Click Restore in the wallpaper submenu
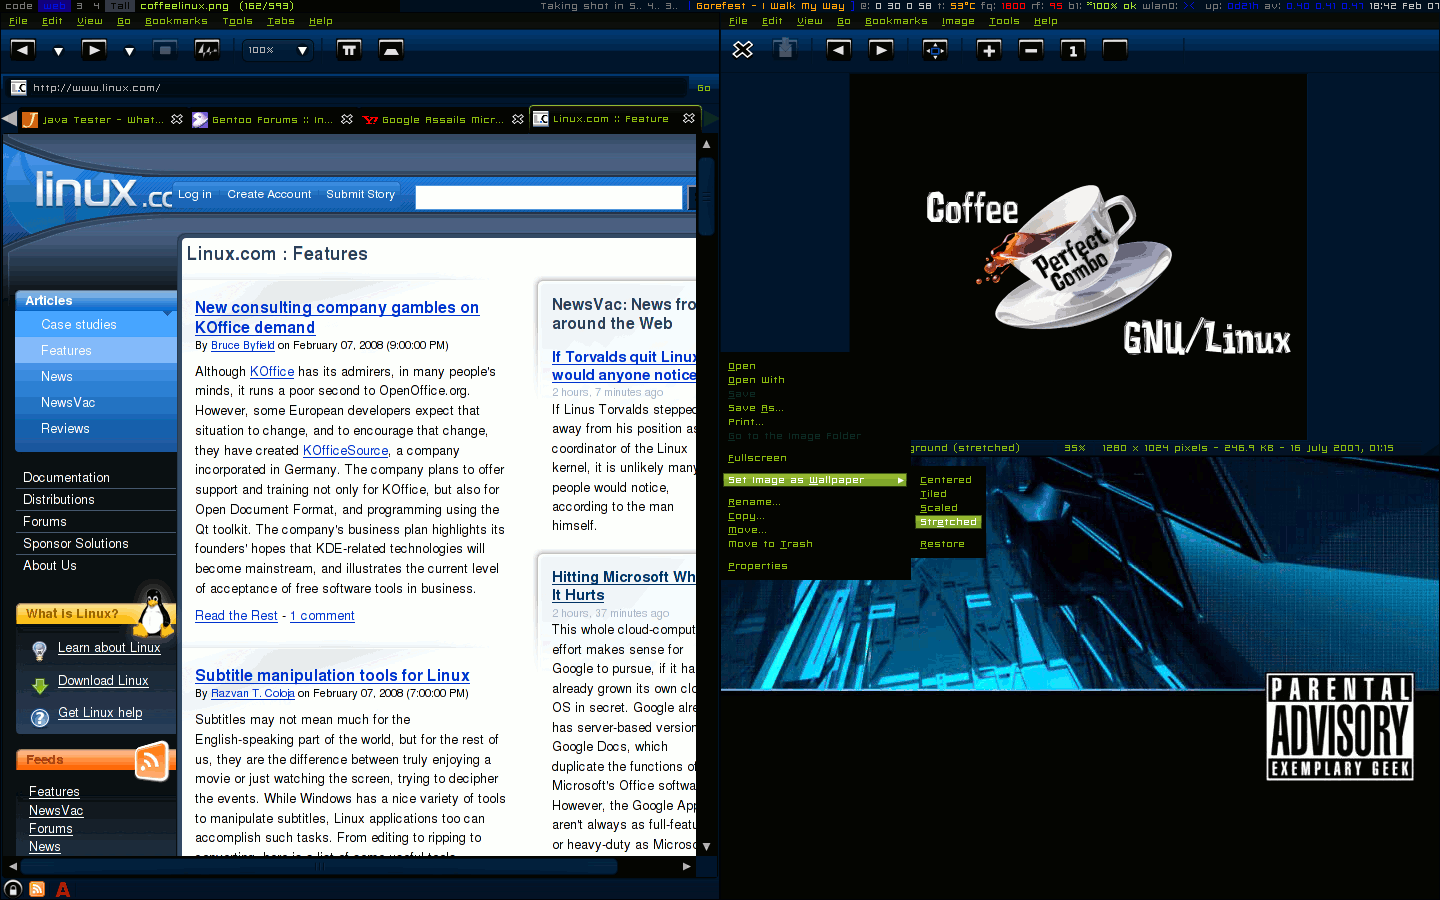Viewport: 1440px width, 900px height. pyautogui.click(x=942, y=544)
